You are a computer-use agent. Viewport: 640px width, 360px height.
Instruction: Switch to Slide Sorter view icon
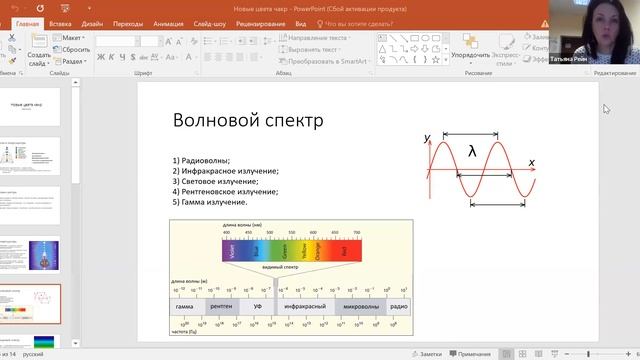pyautogui.click(x=522, y=354)
